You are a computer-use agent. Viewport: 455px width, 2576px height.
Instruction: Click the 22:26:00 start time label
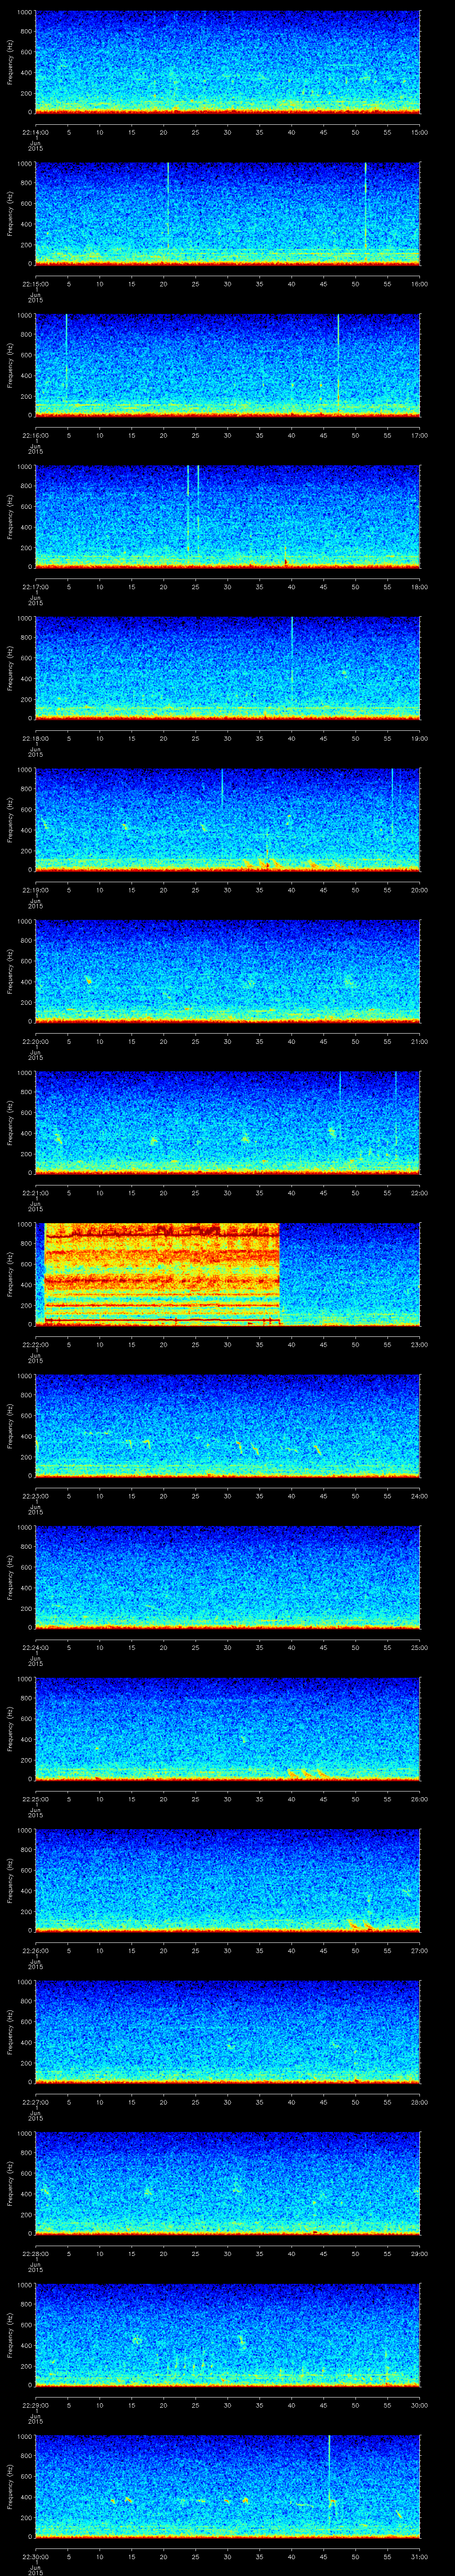point(35,1950)
